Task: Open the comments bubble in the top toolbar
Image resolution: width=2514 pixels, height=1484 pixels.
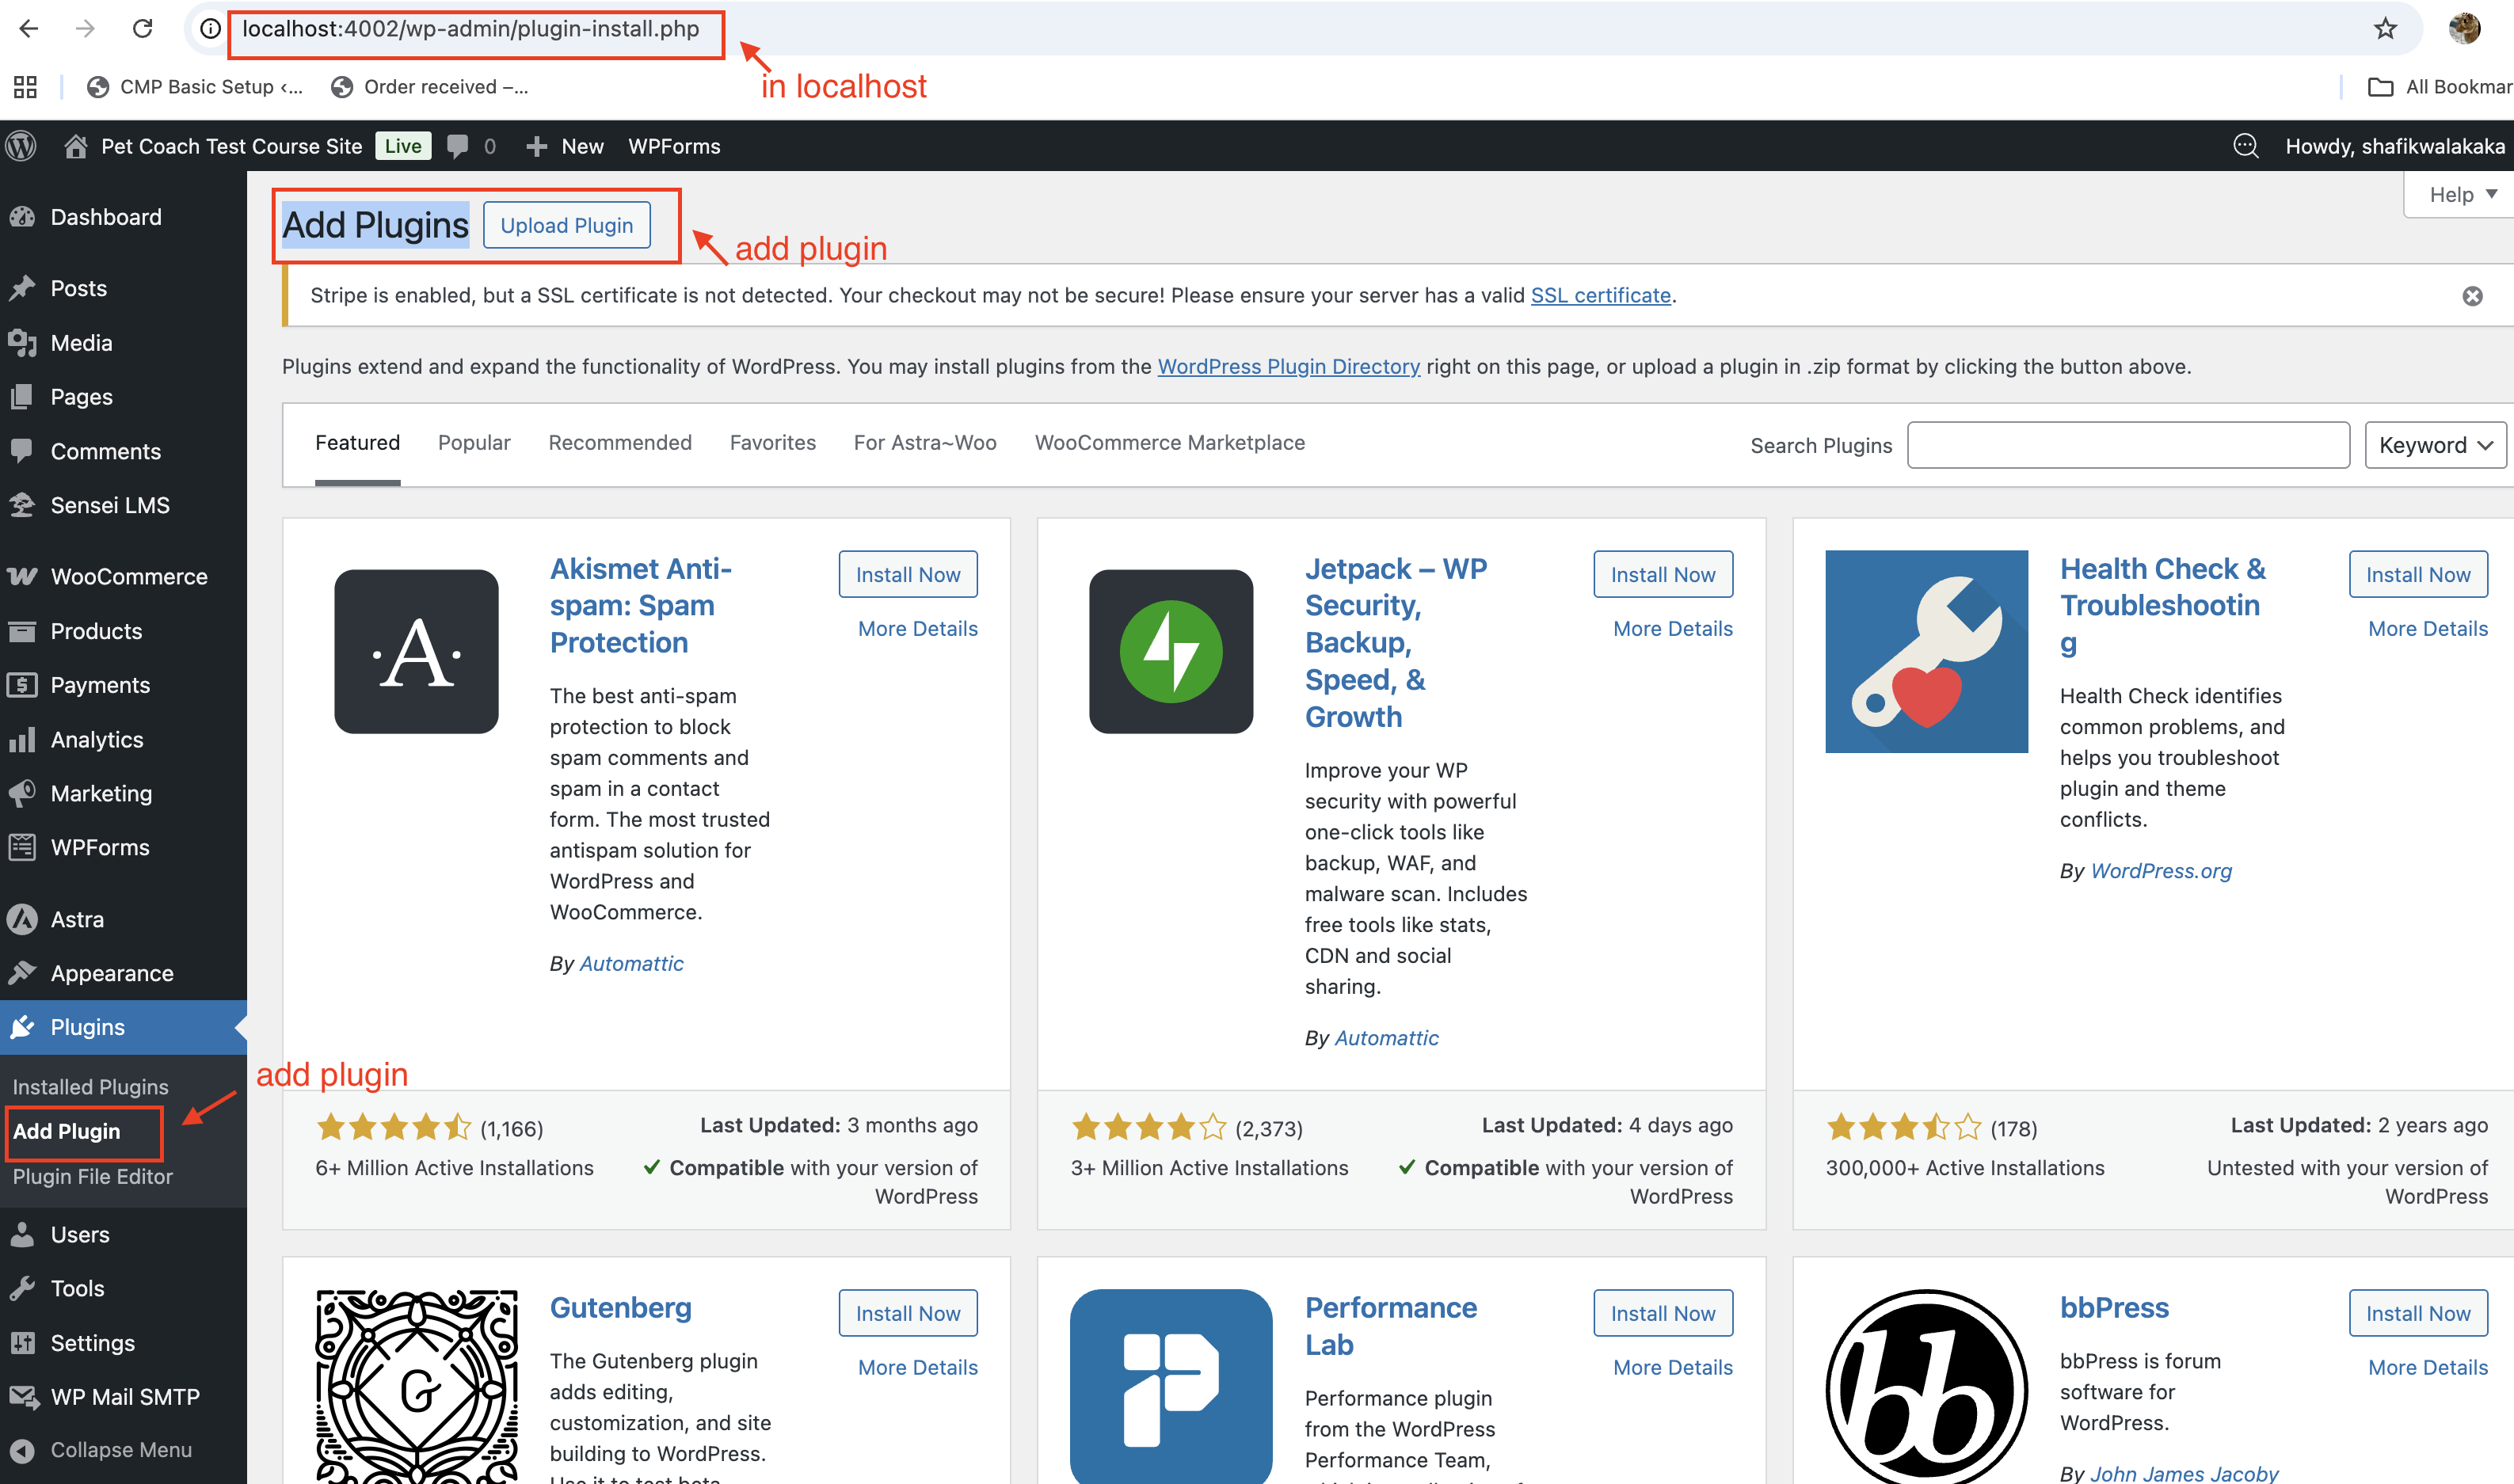Action: [462, 146]
